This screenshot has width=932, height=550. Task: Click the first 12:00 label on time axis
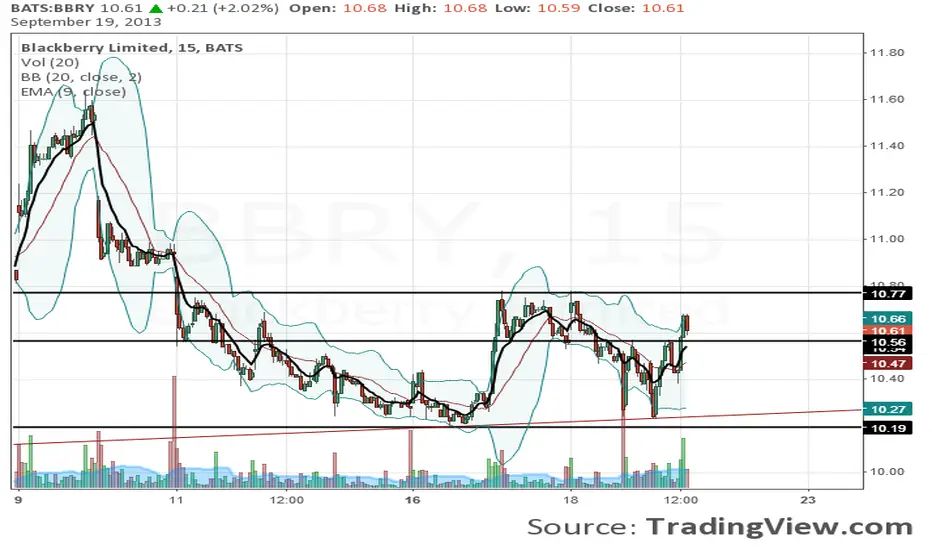point(286,500)
